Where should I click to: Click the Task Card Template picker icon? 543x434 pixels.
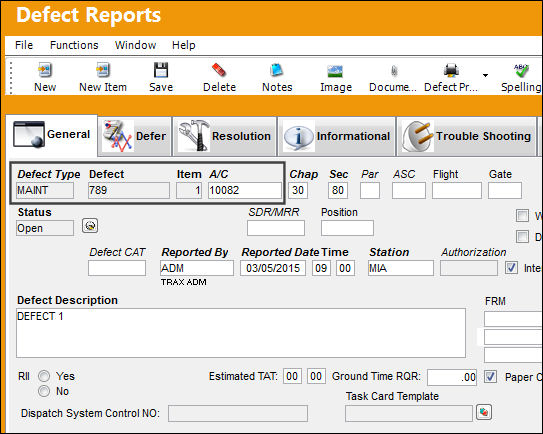(484, 412)
